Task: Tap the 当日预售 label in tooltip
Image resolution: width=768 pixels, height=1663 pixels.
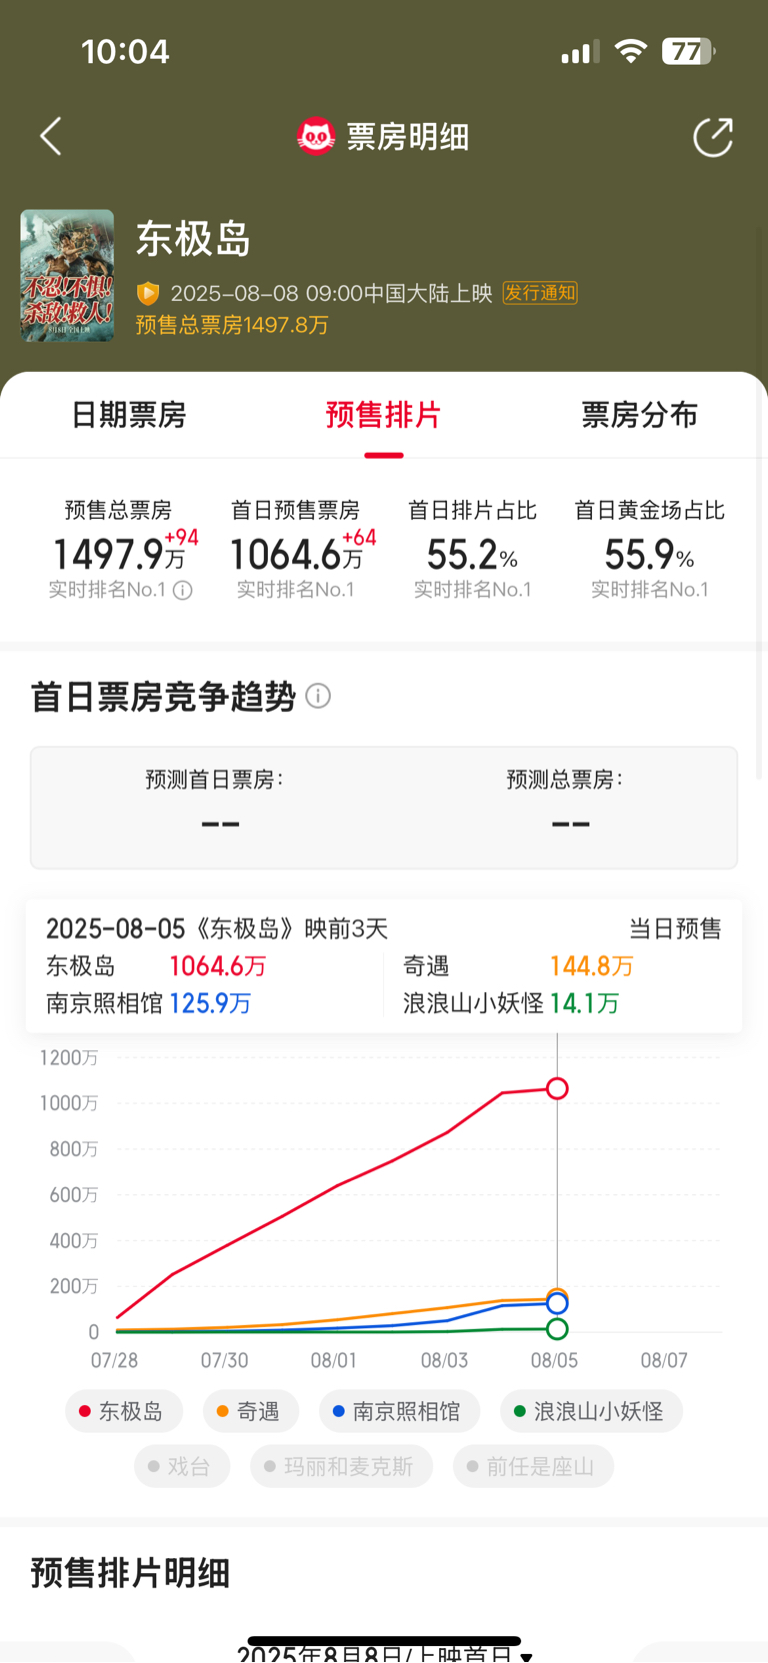Action: [x=675, y=929]
